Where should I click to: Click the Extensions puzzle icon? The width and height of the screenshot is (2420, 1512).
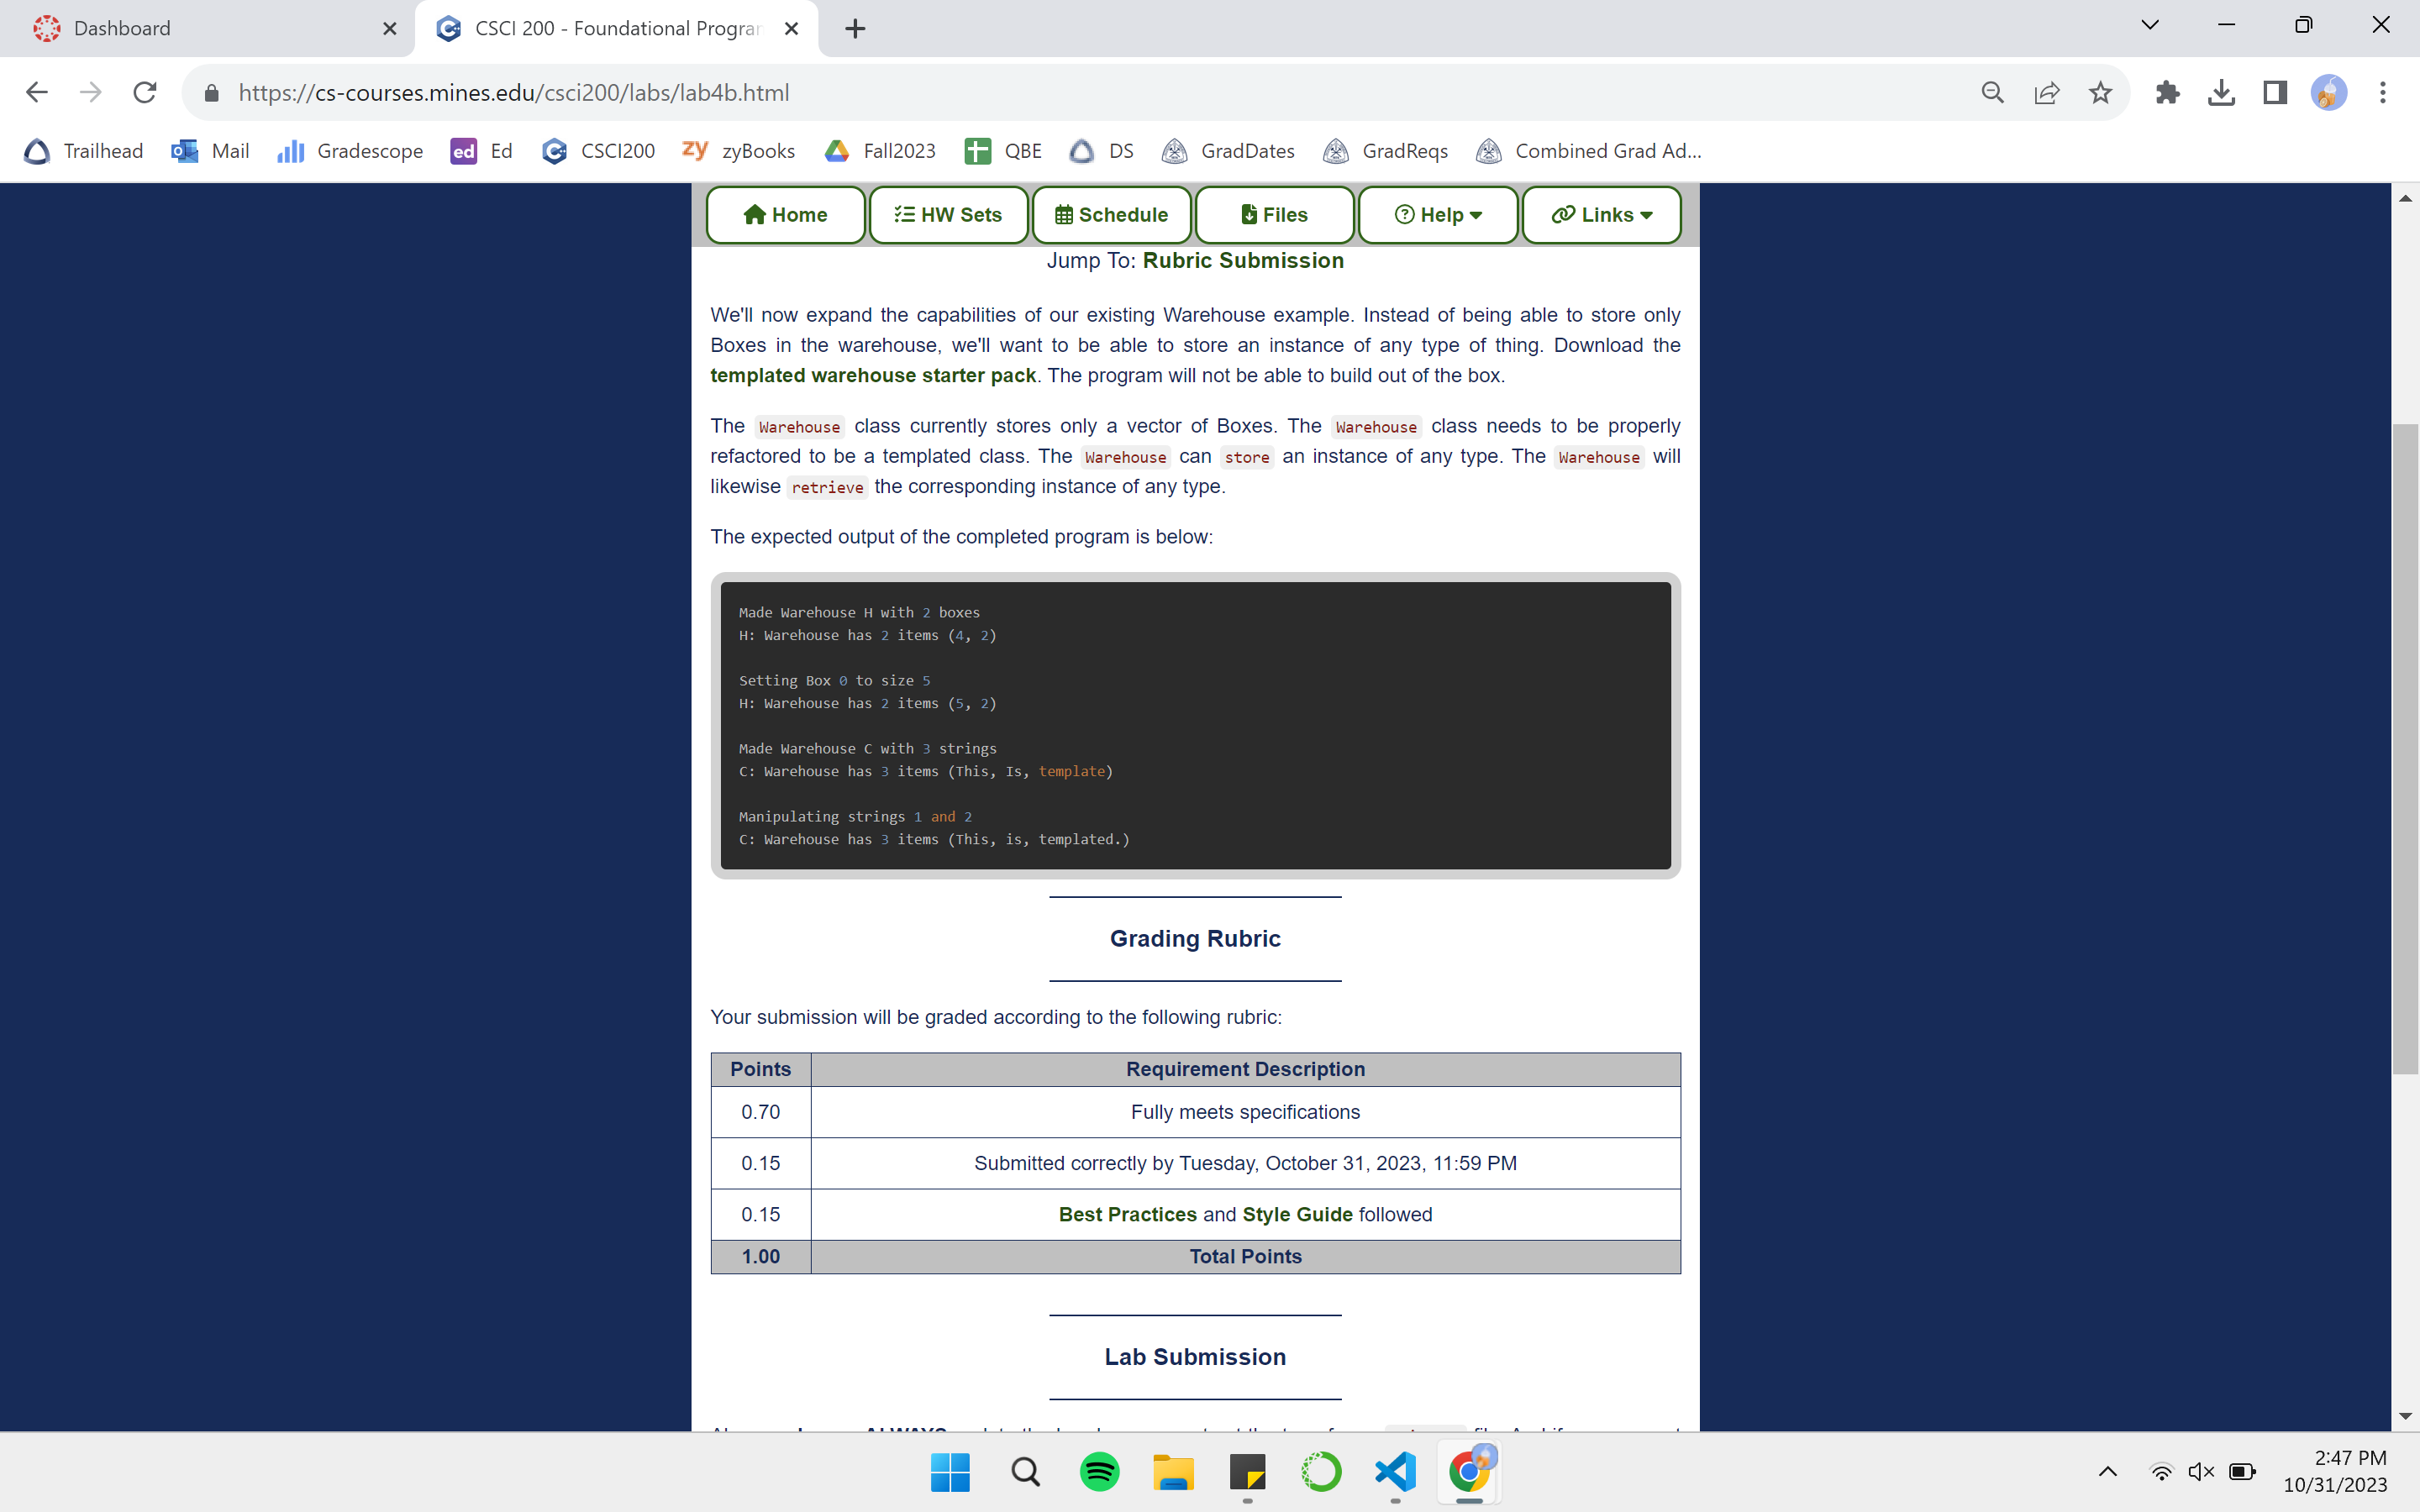pyautogui.click(x=2167, y=92)
